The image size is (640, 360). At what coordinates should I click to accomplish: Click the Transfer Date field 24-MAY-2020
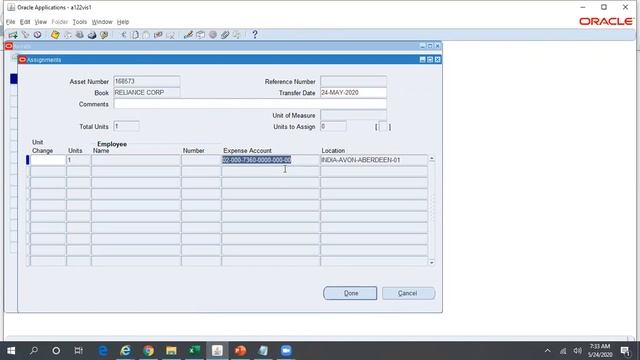[353, 93]
